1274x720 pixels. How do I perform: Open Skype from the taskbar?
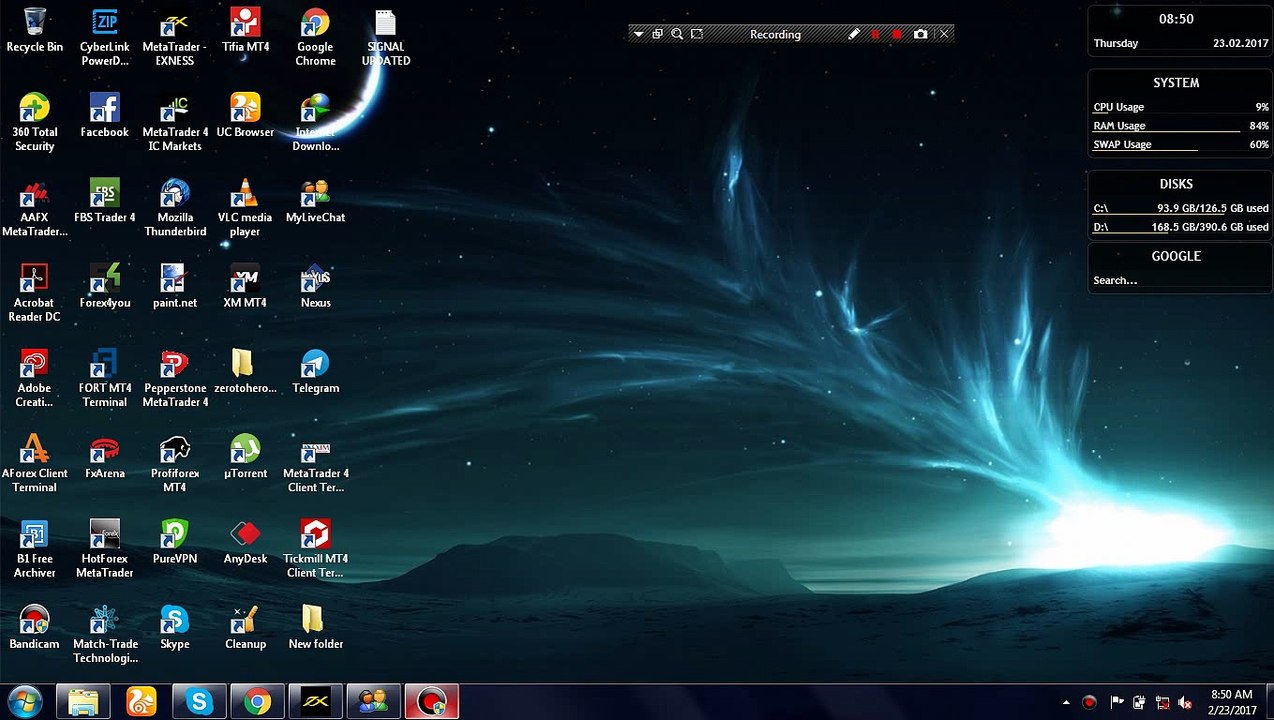tap(199, 702)
